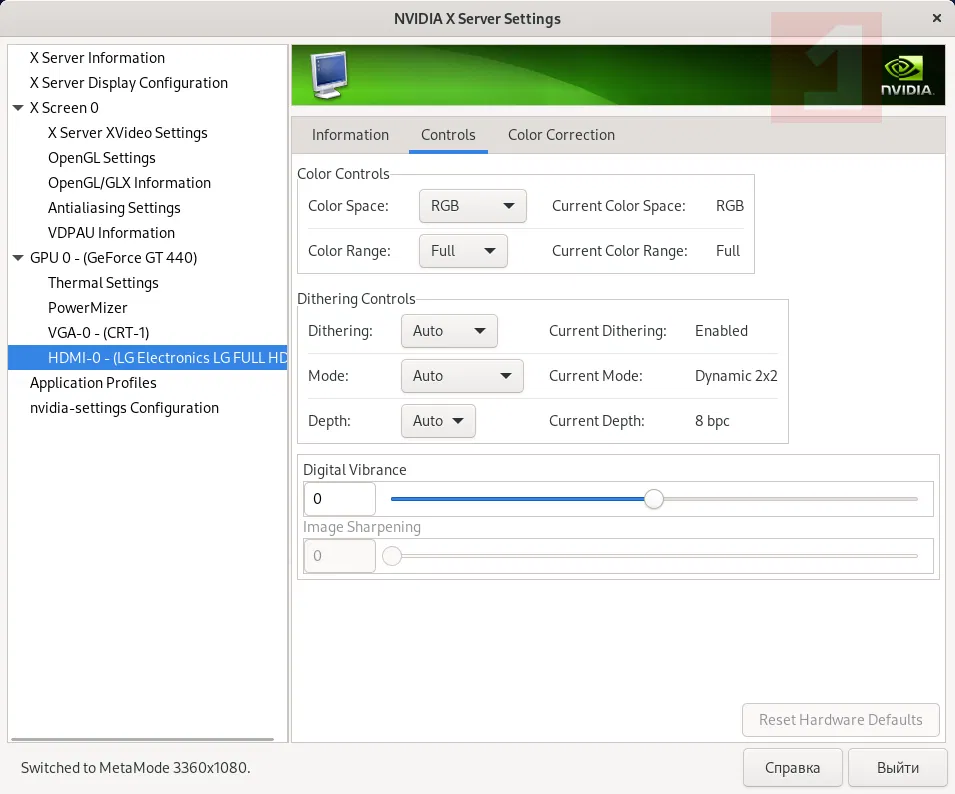Select HDMI-0 LG Electronics display item
This screenshot has height=794, width=955.
(x=147, y=358)
